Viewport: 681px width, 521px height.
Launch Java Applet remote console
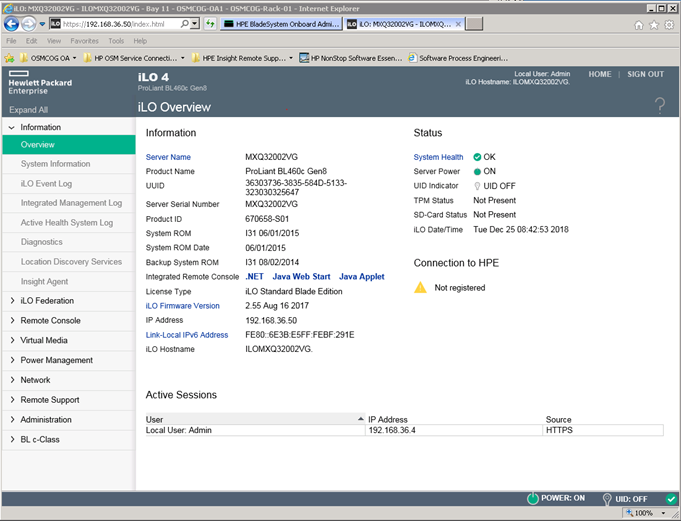(362, 277)
